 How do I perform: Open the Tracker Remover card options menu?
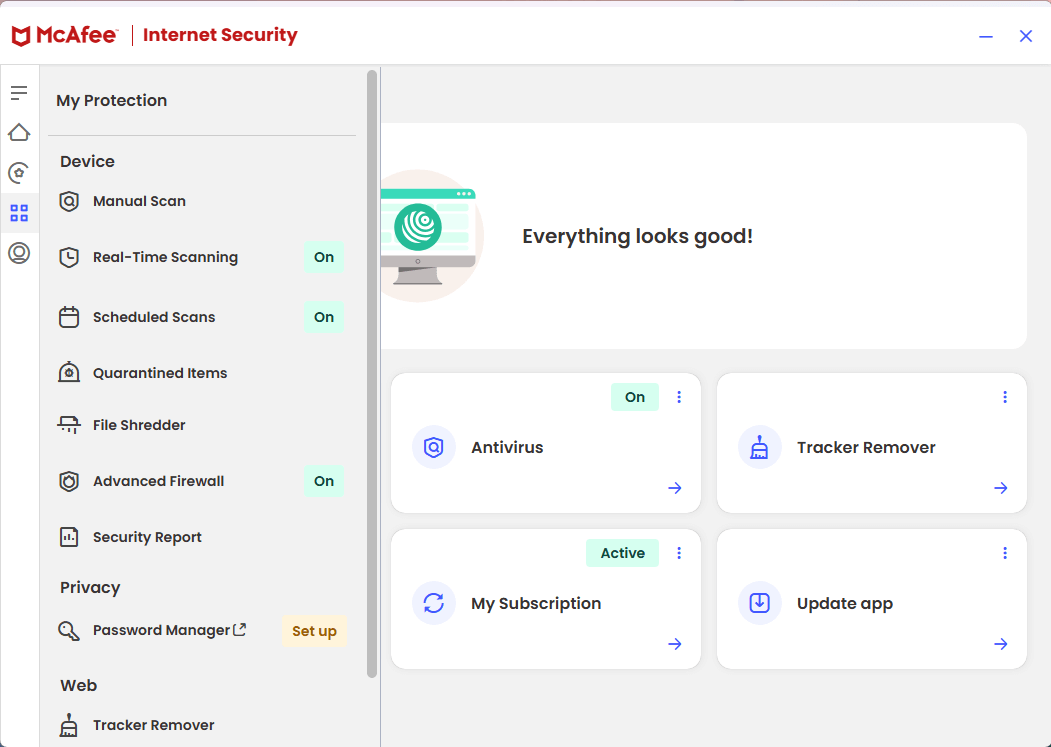1005,397
